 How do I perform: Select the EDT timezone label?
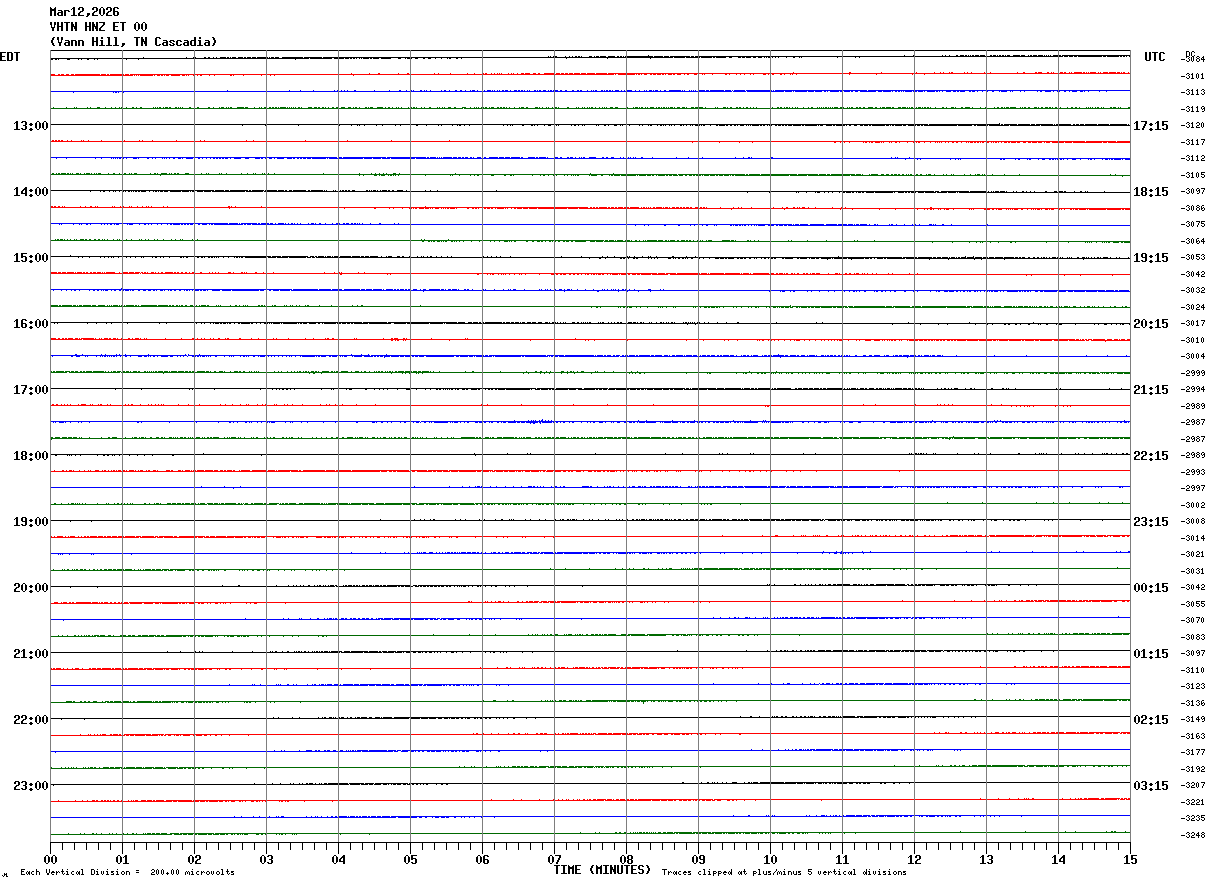(x=10, y=57)
